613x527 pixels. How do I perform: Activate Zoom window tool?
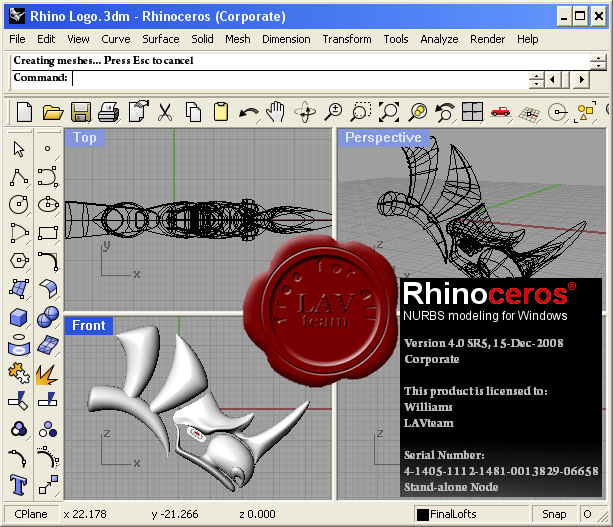(360, 112)
